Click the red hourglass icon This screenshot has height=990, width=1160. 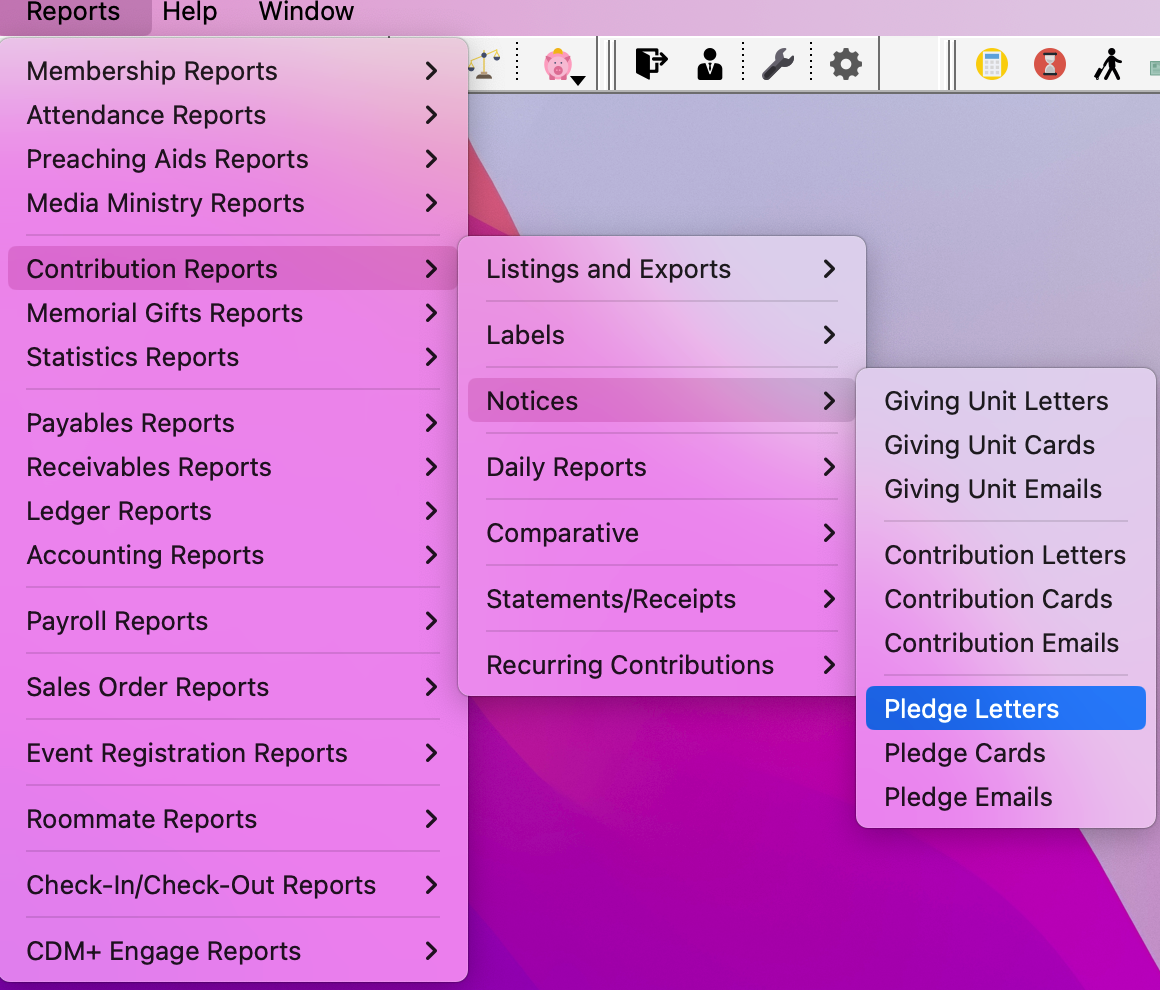1049,65
